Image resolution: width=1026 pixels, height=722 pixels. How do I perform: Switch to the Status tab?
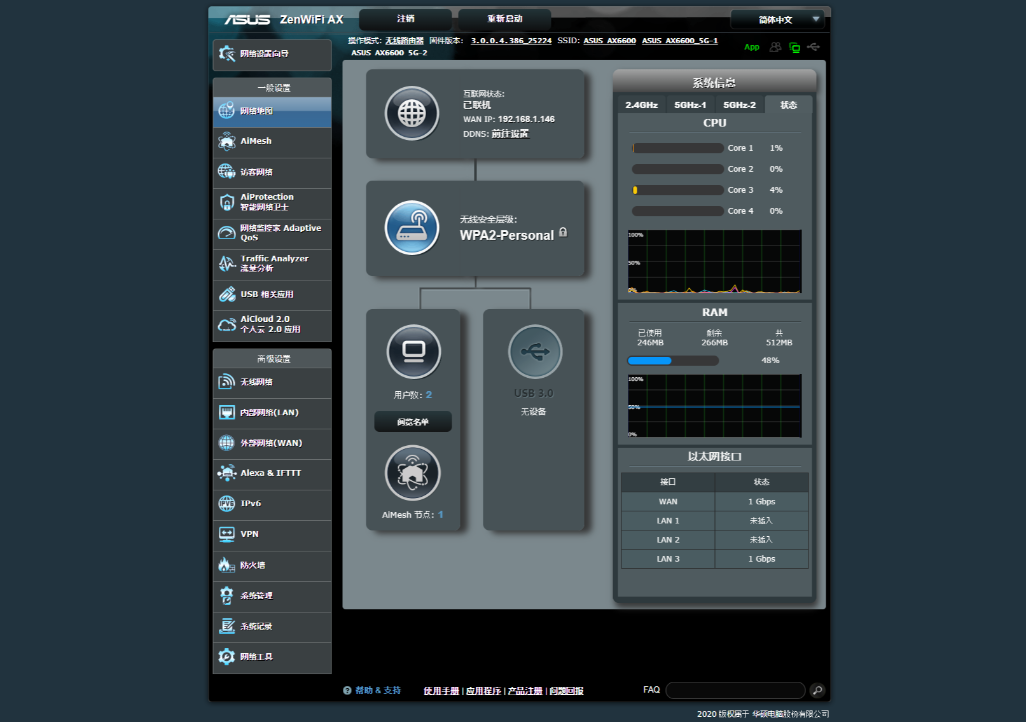788,105
